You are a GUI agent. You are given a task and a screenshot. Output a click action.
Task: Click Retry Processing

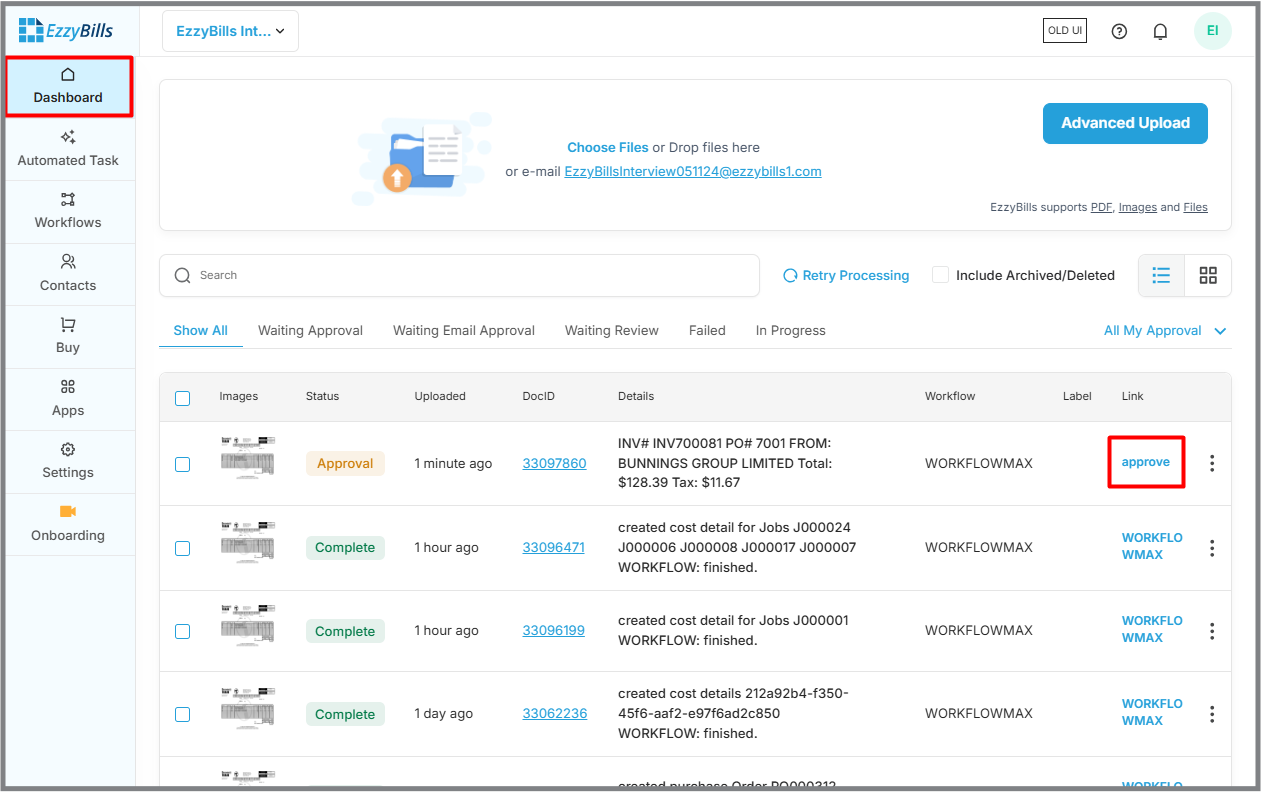pyautogui.click(x=846, y=275)
